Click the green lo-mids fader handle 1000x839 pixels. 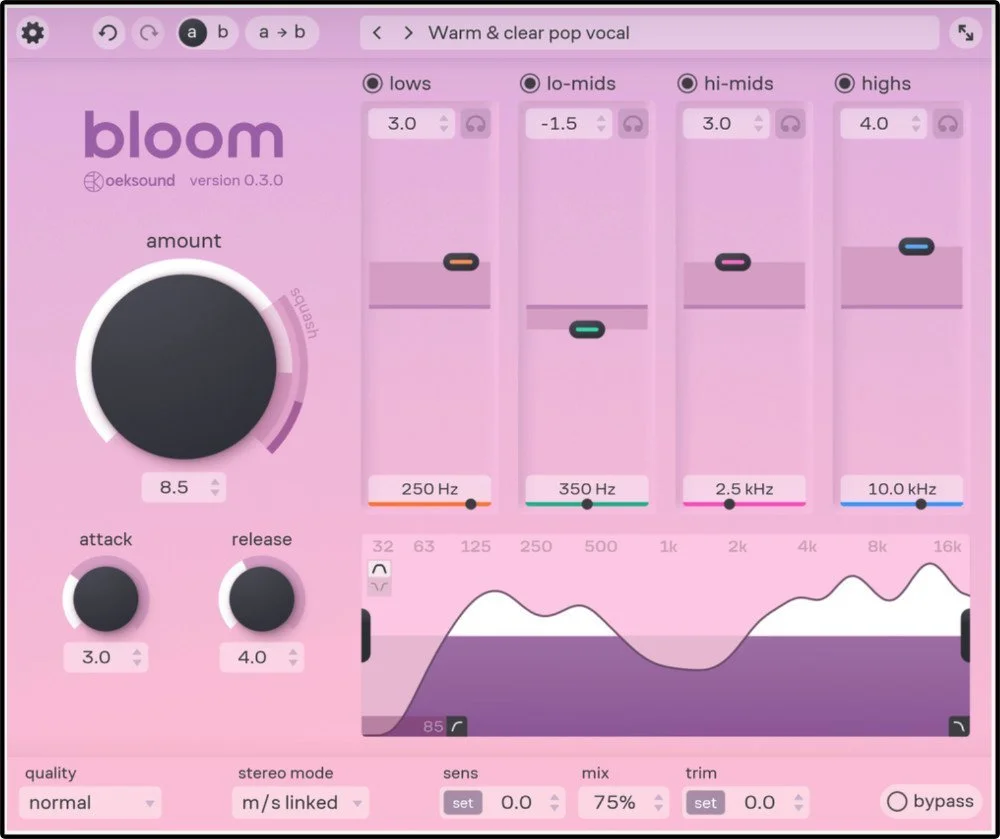(587, 330)
